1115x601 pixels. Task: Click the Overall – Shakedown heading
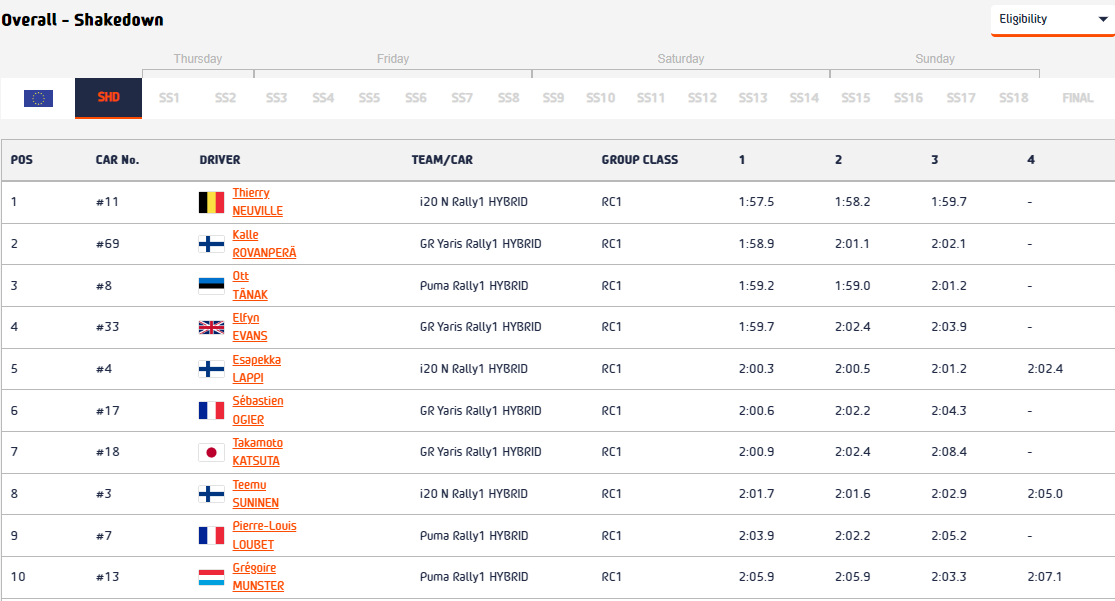point(82,20)
